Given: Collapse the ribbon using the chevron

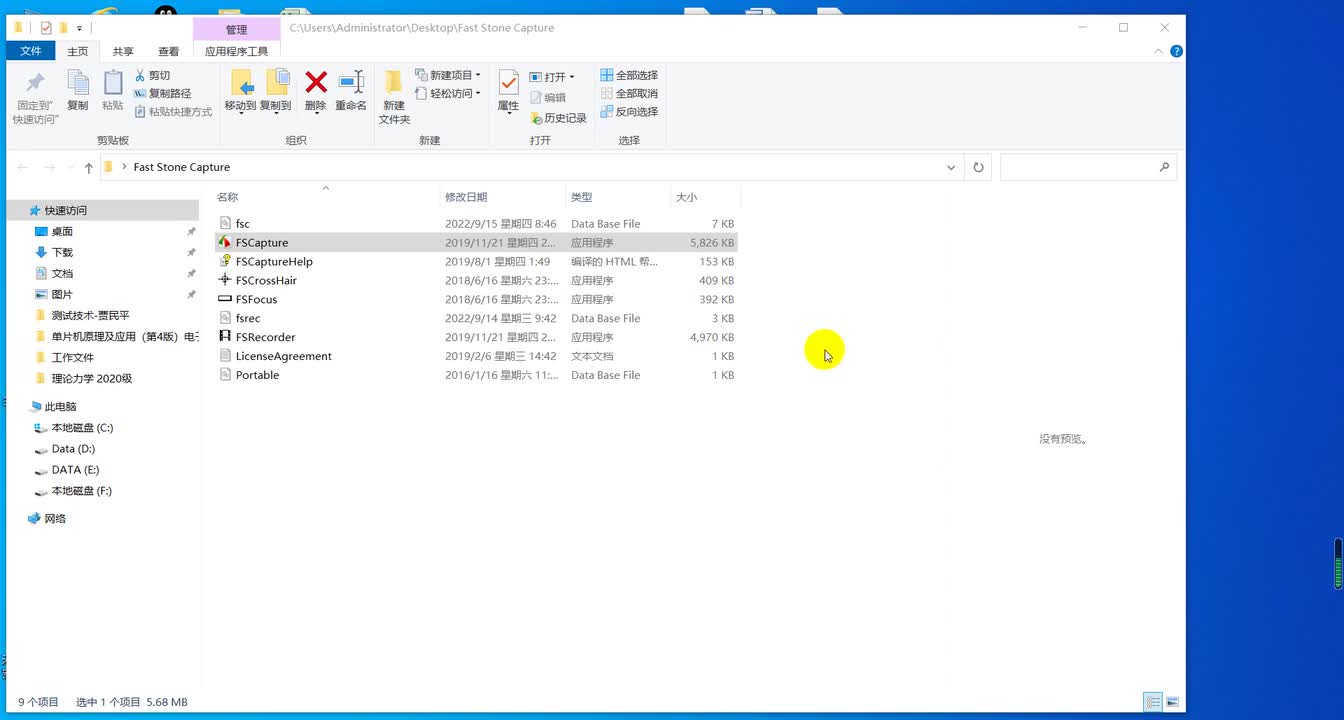Looking at the screenshot, I should point(1159,51).
